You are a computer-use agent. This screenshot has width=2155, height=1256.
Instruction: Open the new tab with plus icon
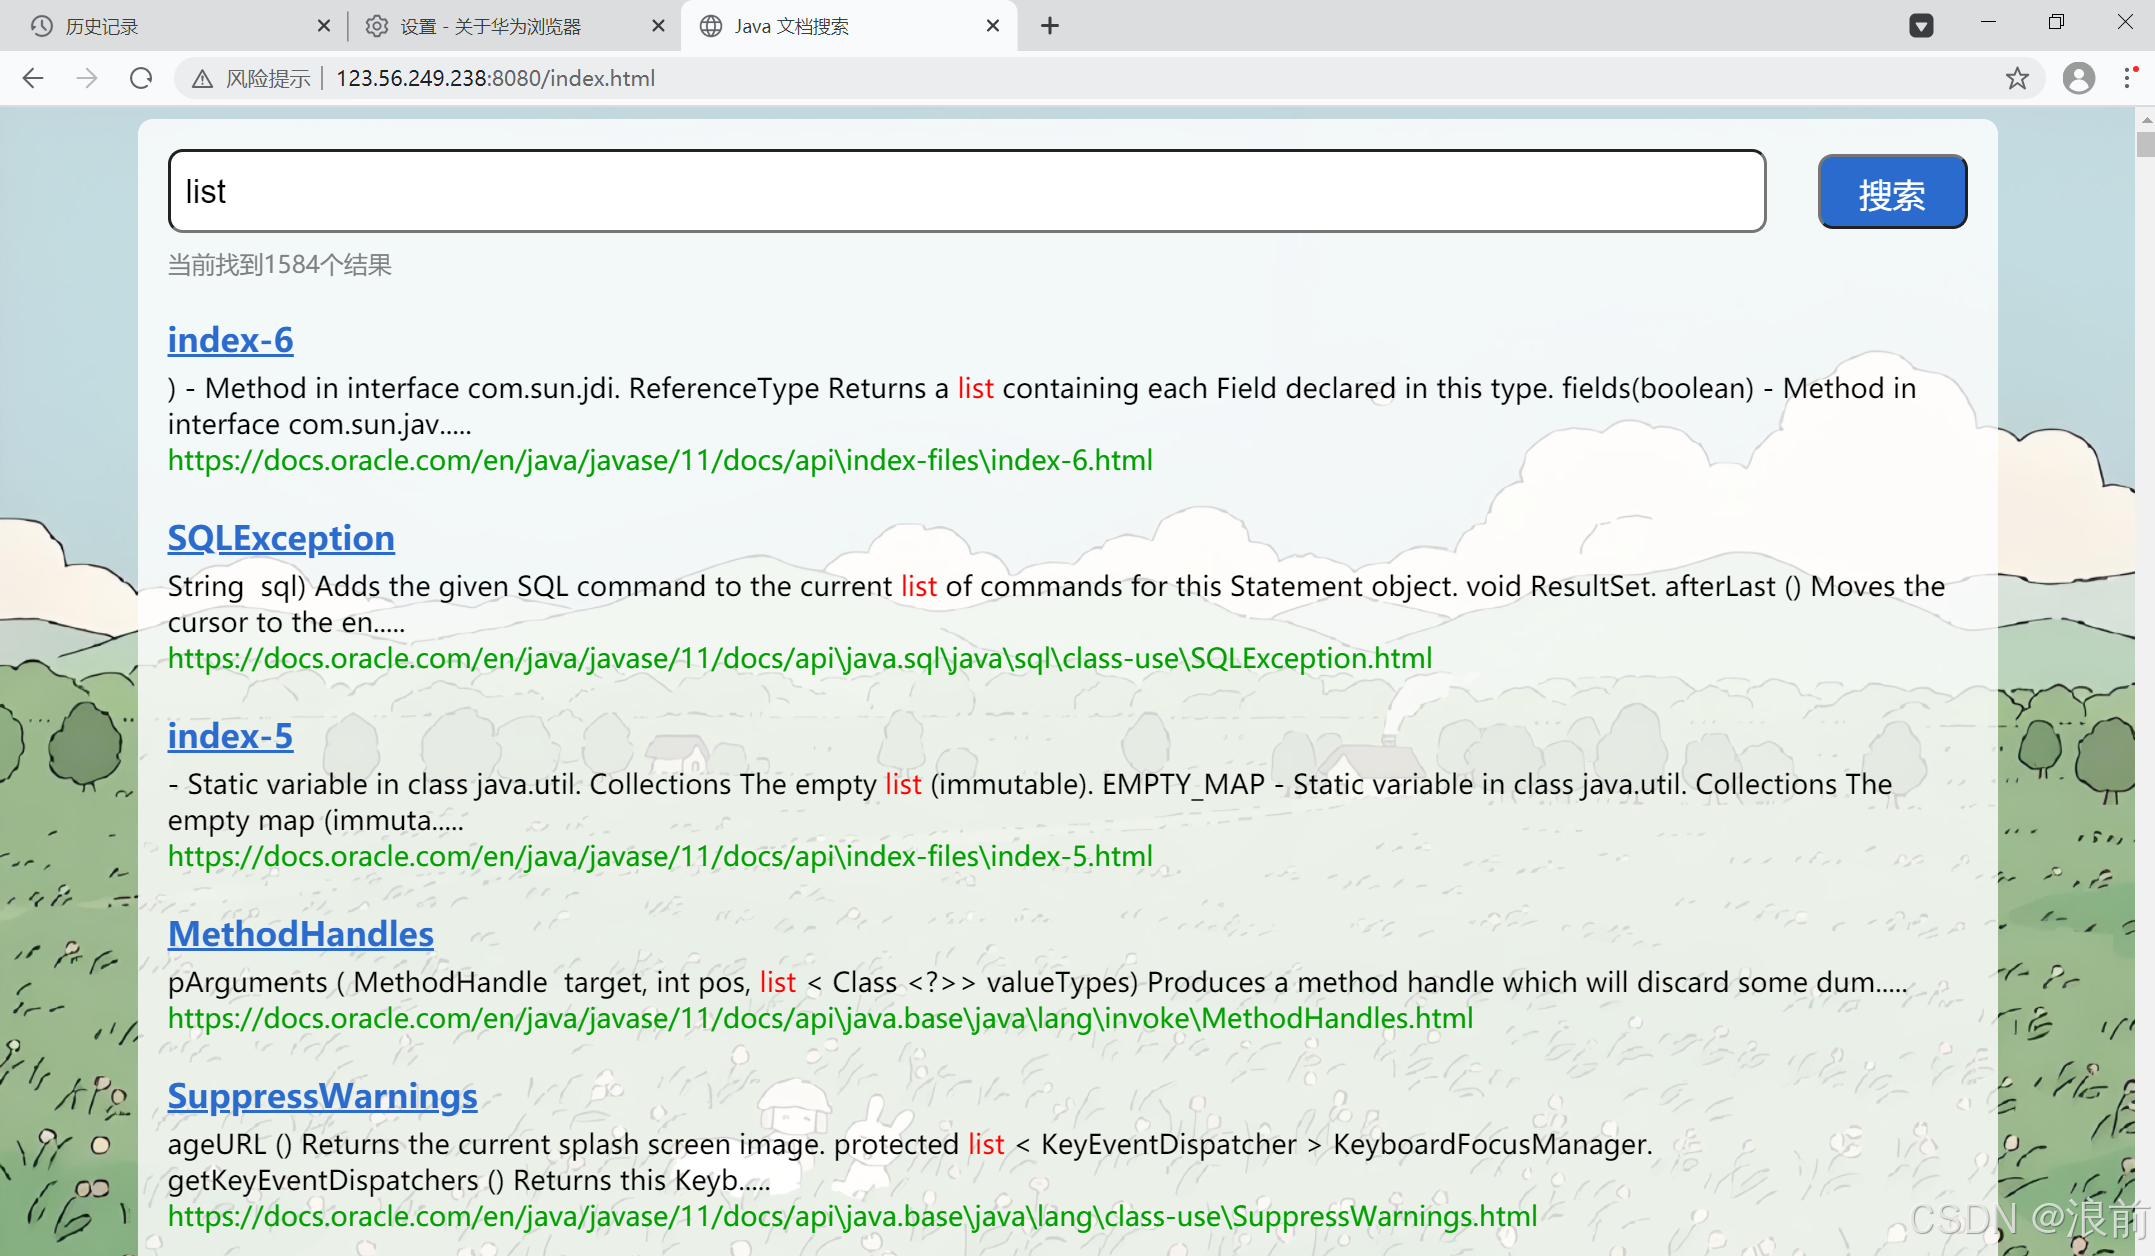1049,26
